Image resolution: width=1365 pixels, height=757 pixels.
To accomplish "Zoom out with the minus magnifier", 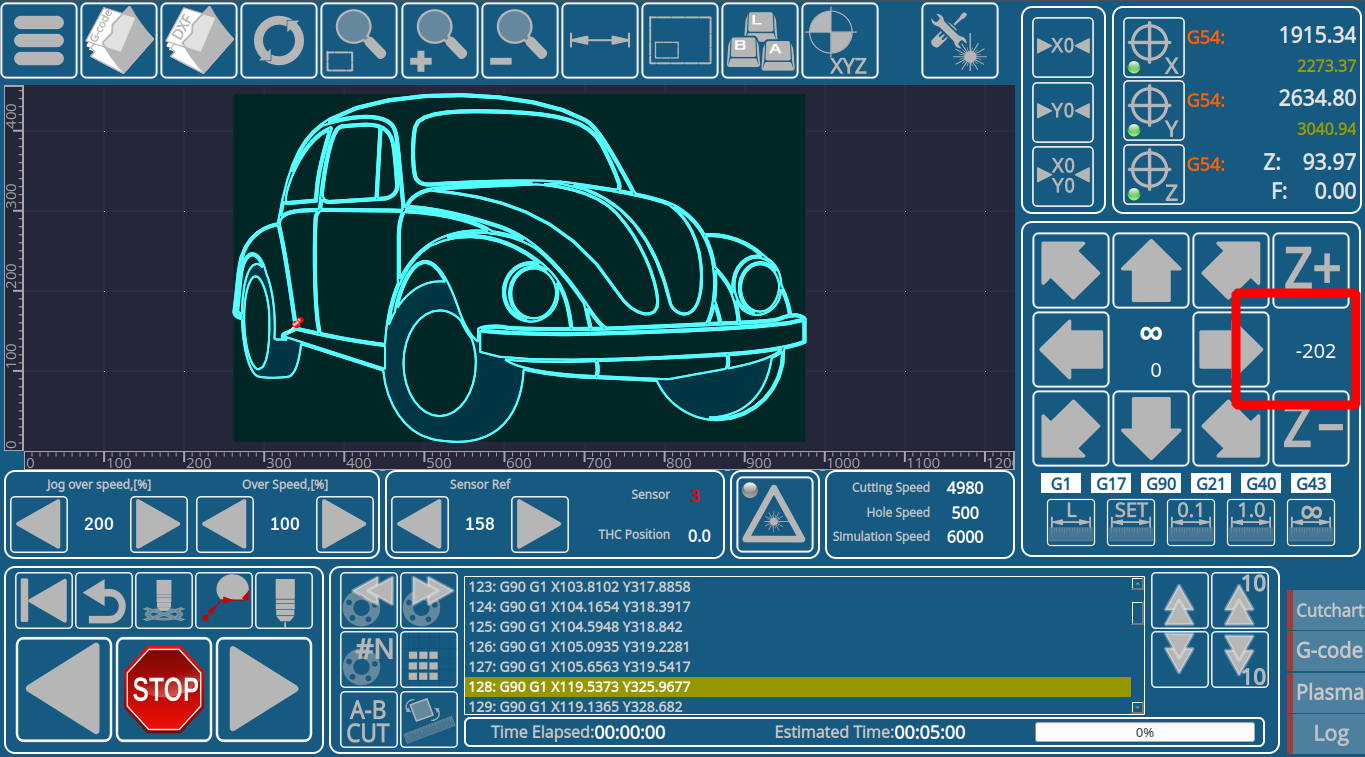I will point(520,41).
